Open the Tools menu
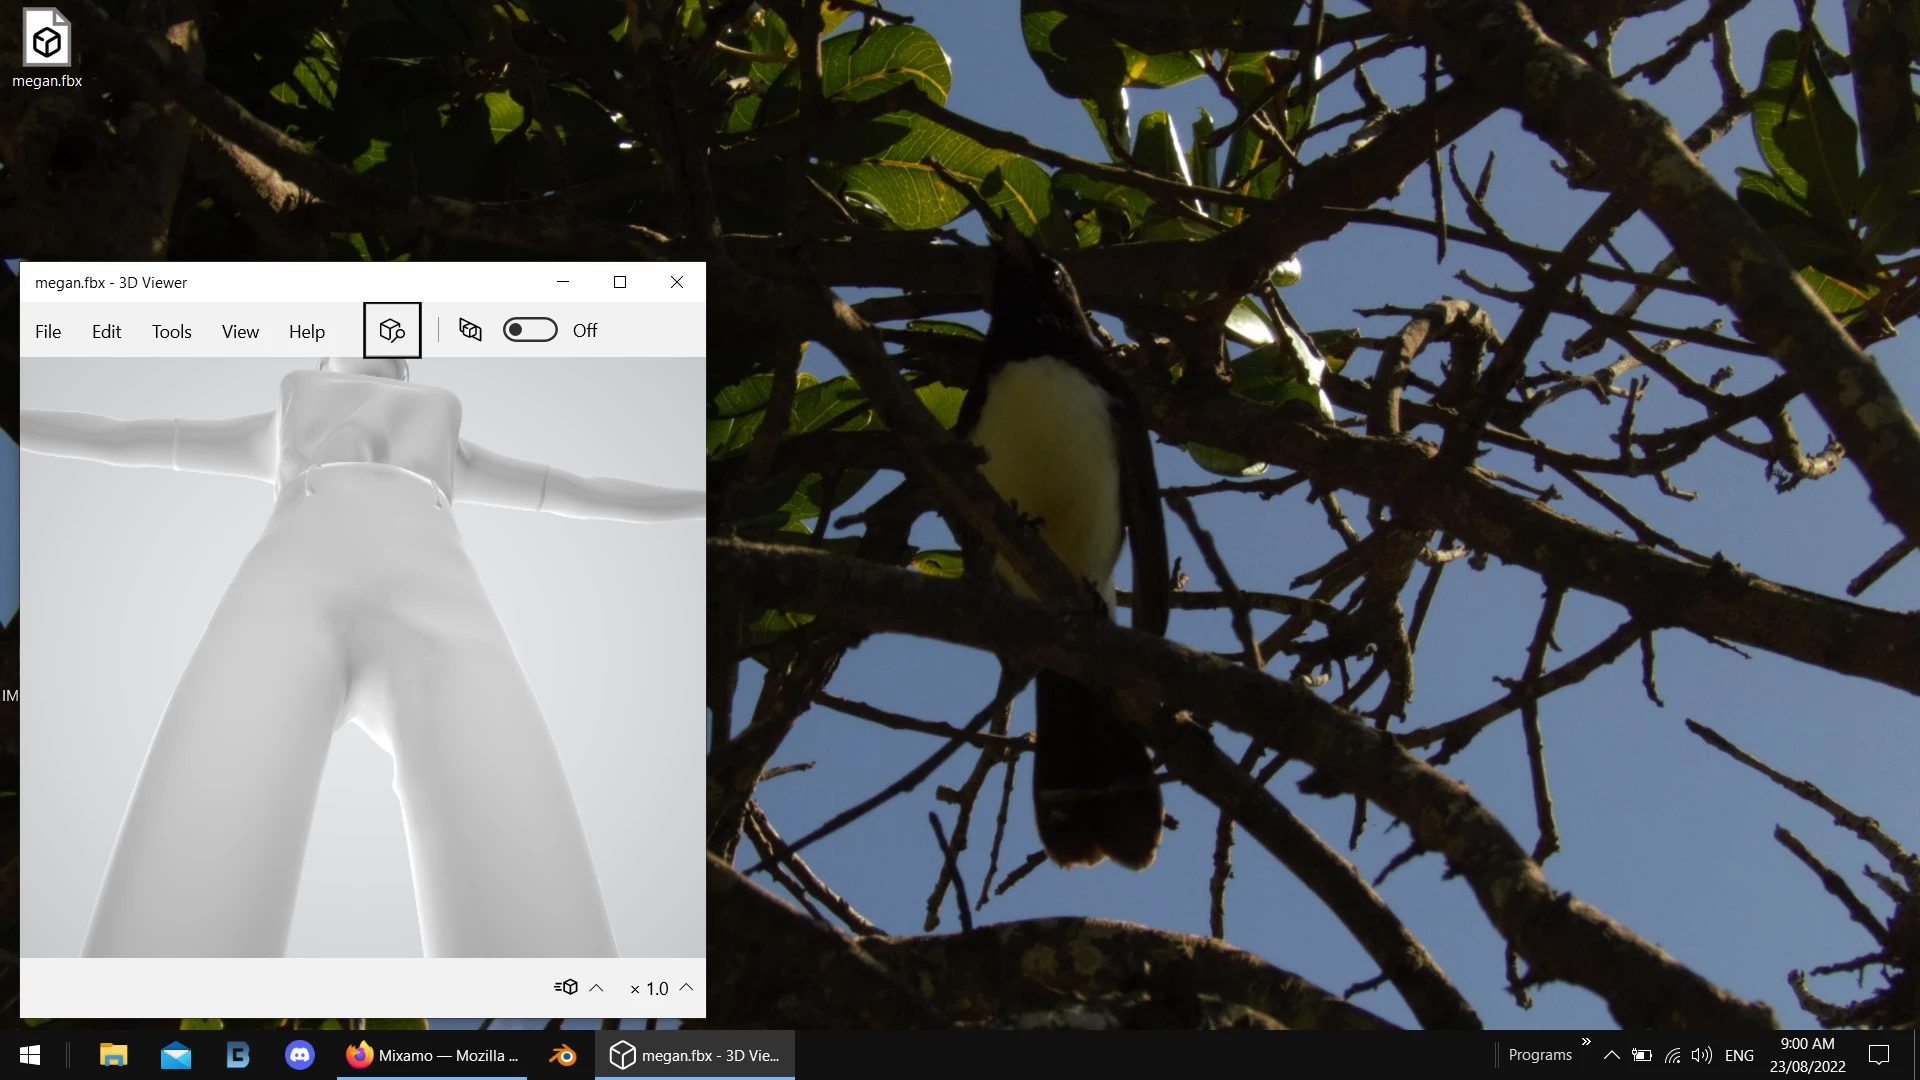Image resolution: width=1920 pixels, height=1080 pixels. point(171,332)
